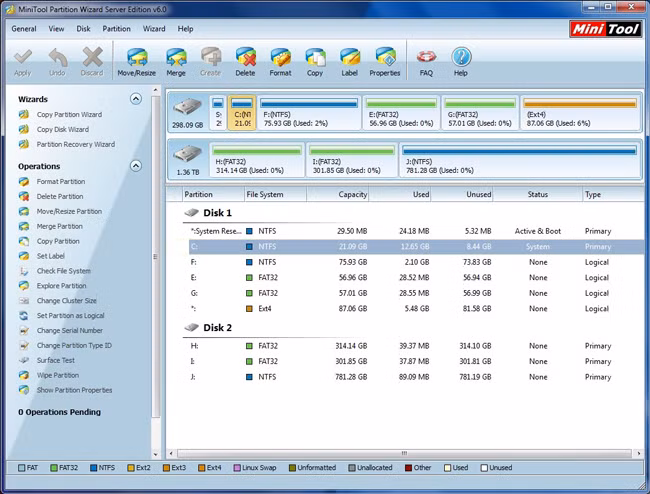Image resolution: width=650 pixels, height=494 pixels.
Task: Click Wipe Partition in Operations list
Action: pyautogui.click(x=58, y=375)
